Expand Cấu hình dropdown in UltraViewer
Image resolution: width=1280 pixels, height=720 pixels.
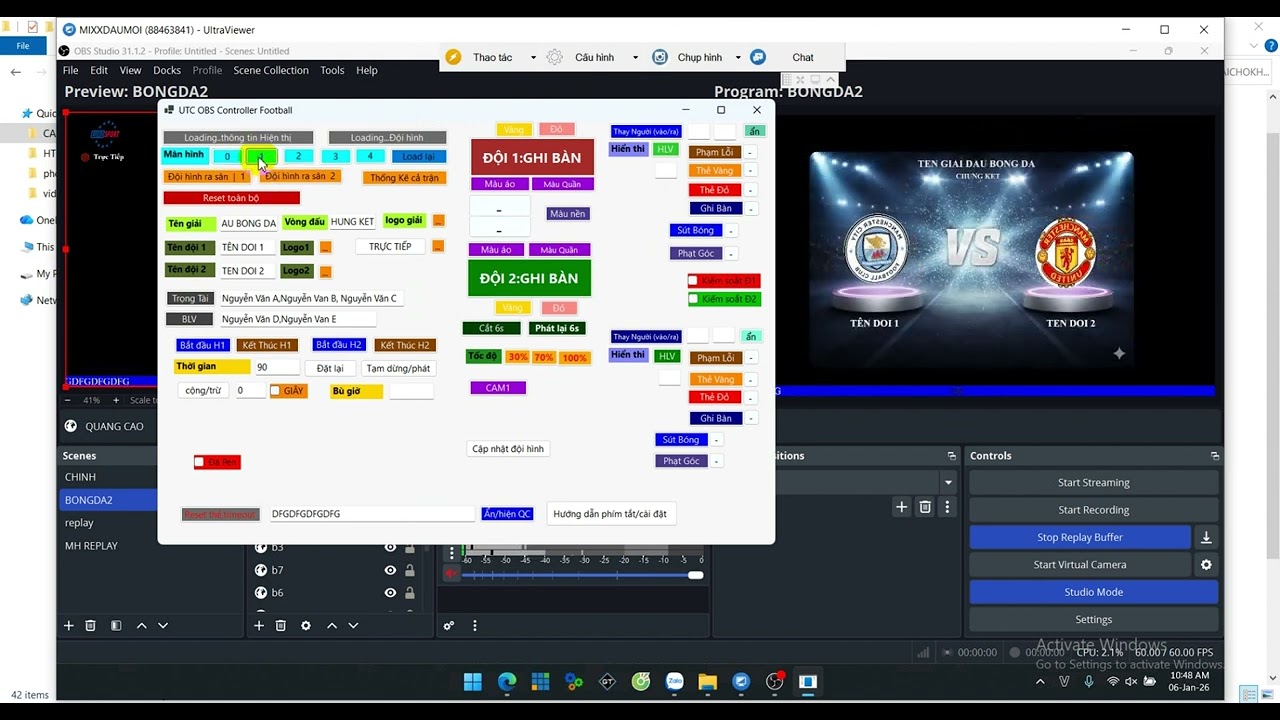635,58
